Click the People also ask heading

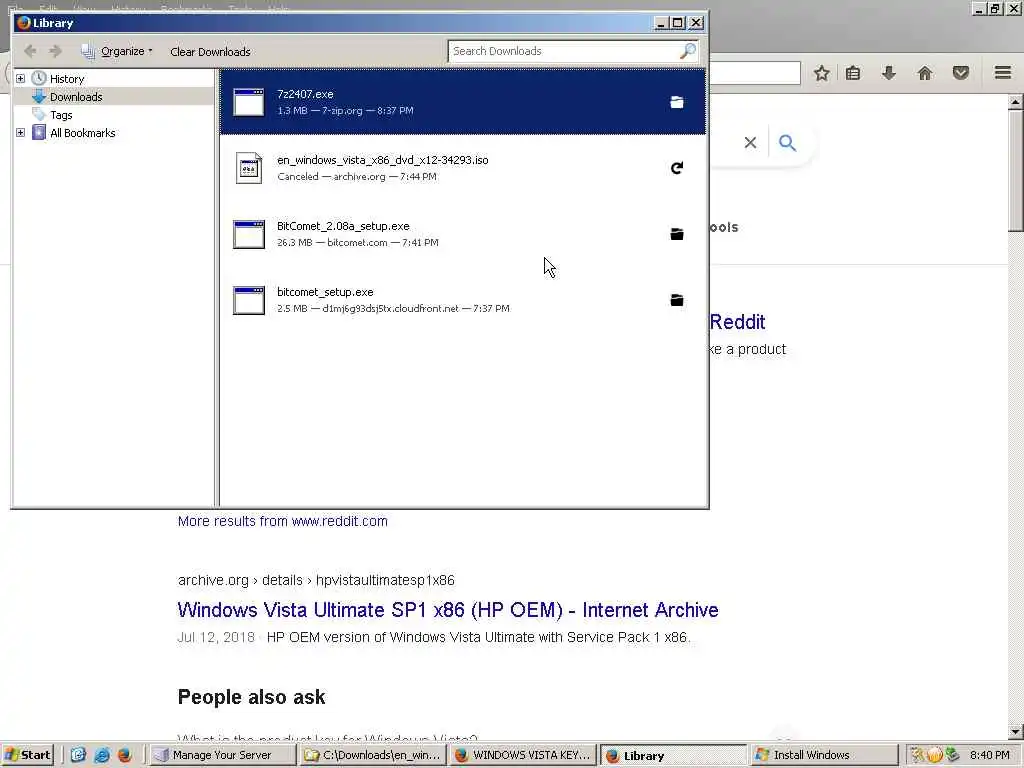click(x=251, y=697)
